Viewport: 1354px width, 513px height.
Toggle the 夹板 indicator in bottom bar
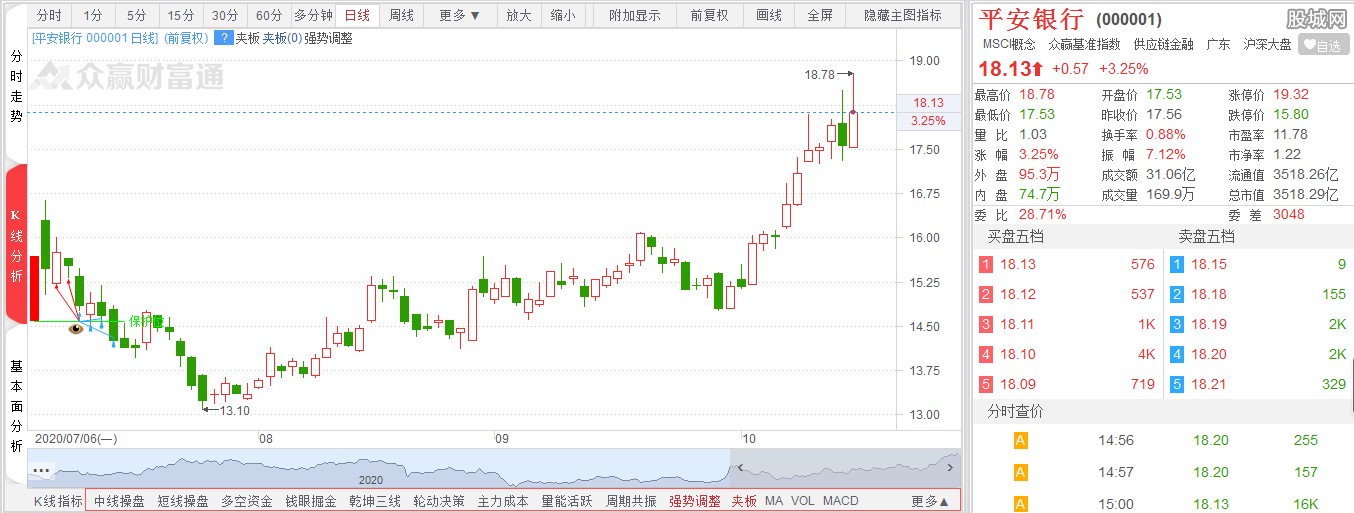tap(744, 501)
